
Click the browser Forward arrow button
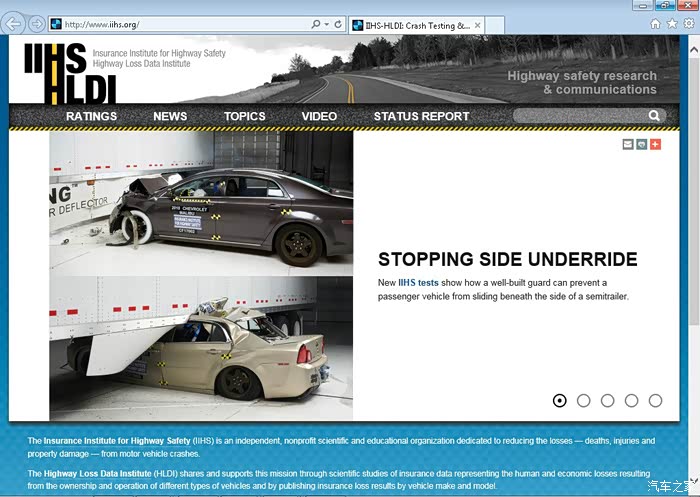tap(37, 24)
